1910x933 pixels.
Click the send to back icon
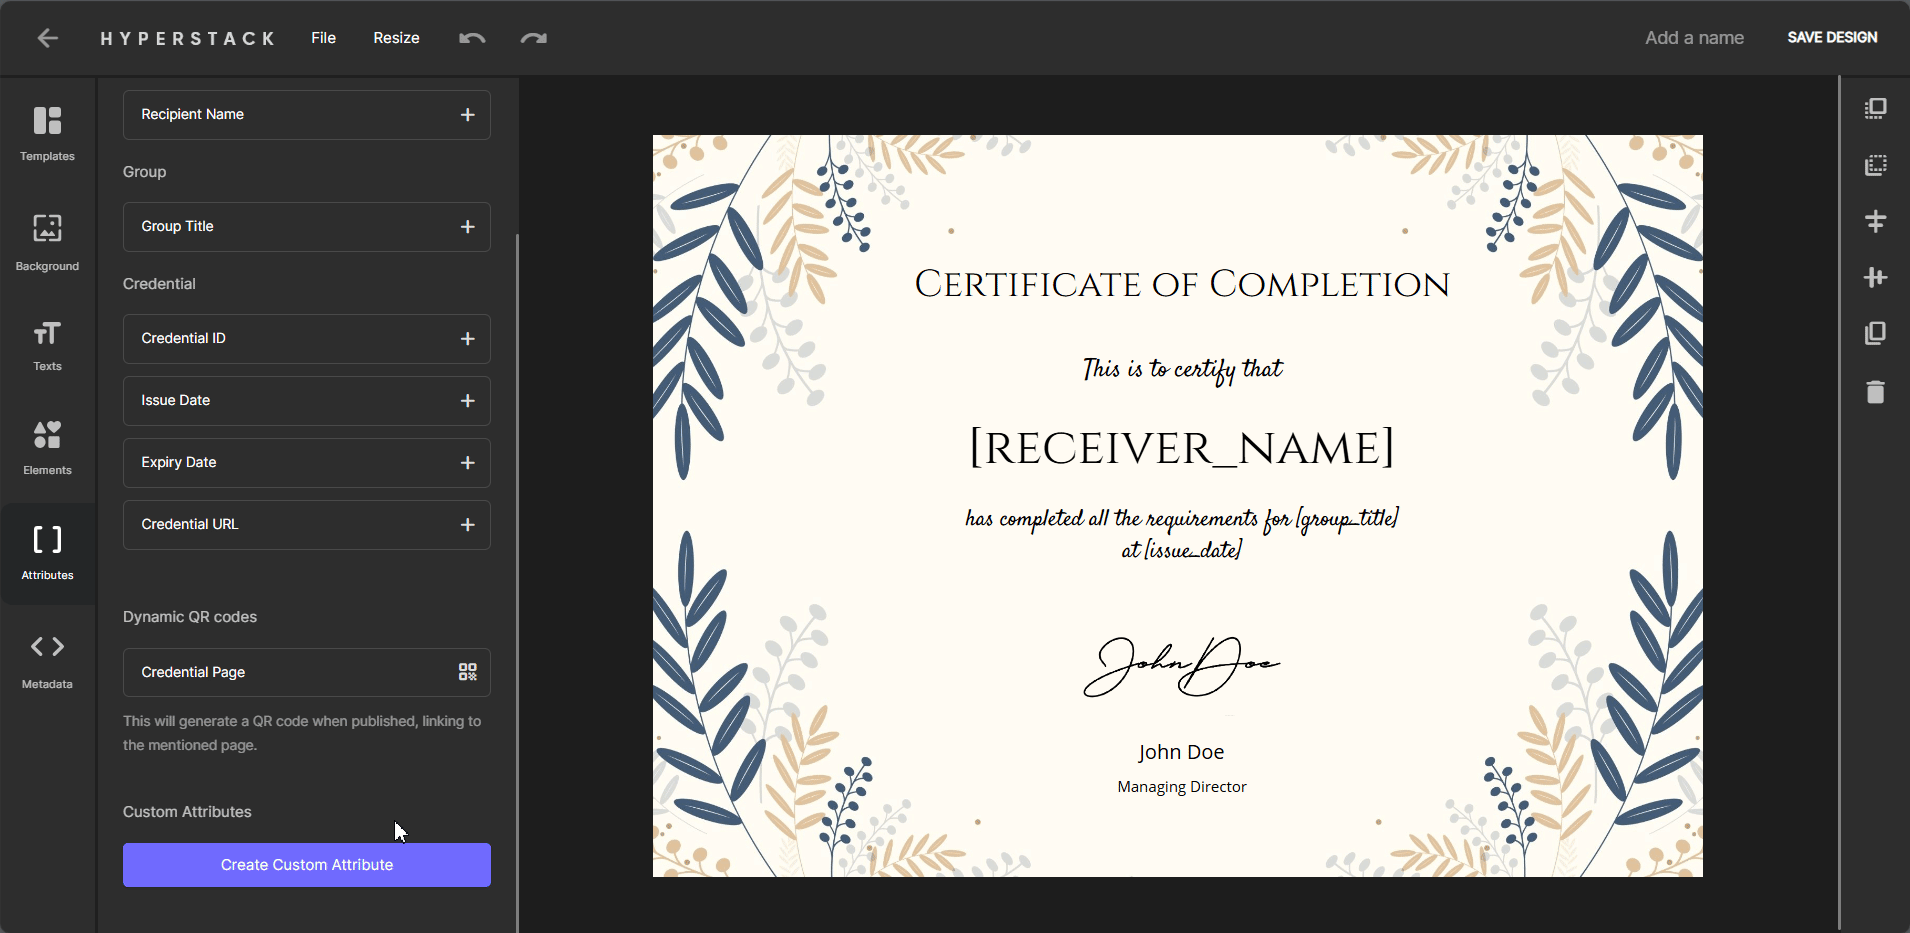point(1875,165)
